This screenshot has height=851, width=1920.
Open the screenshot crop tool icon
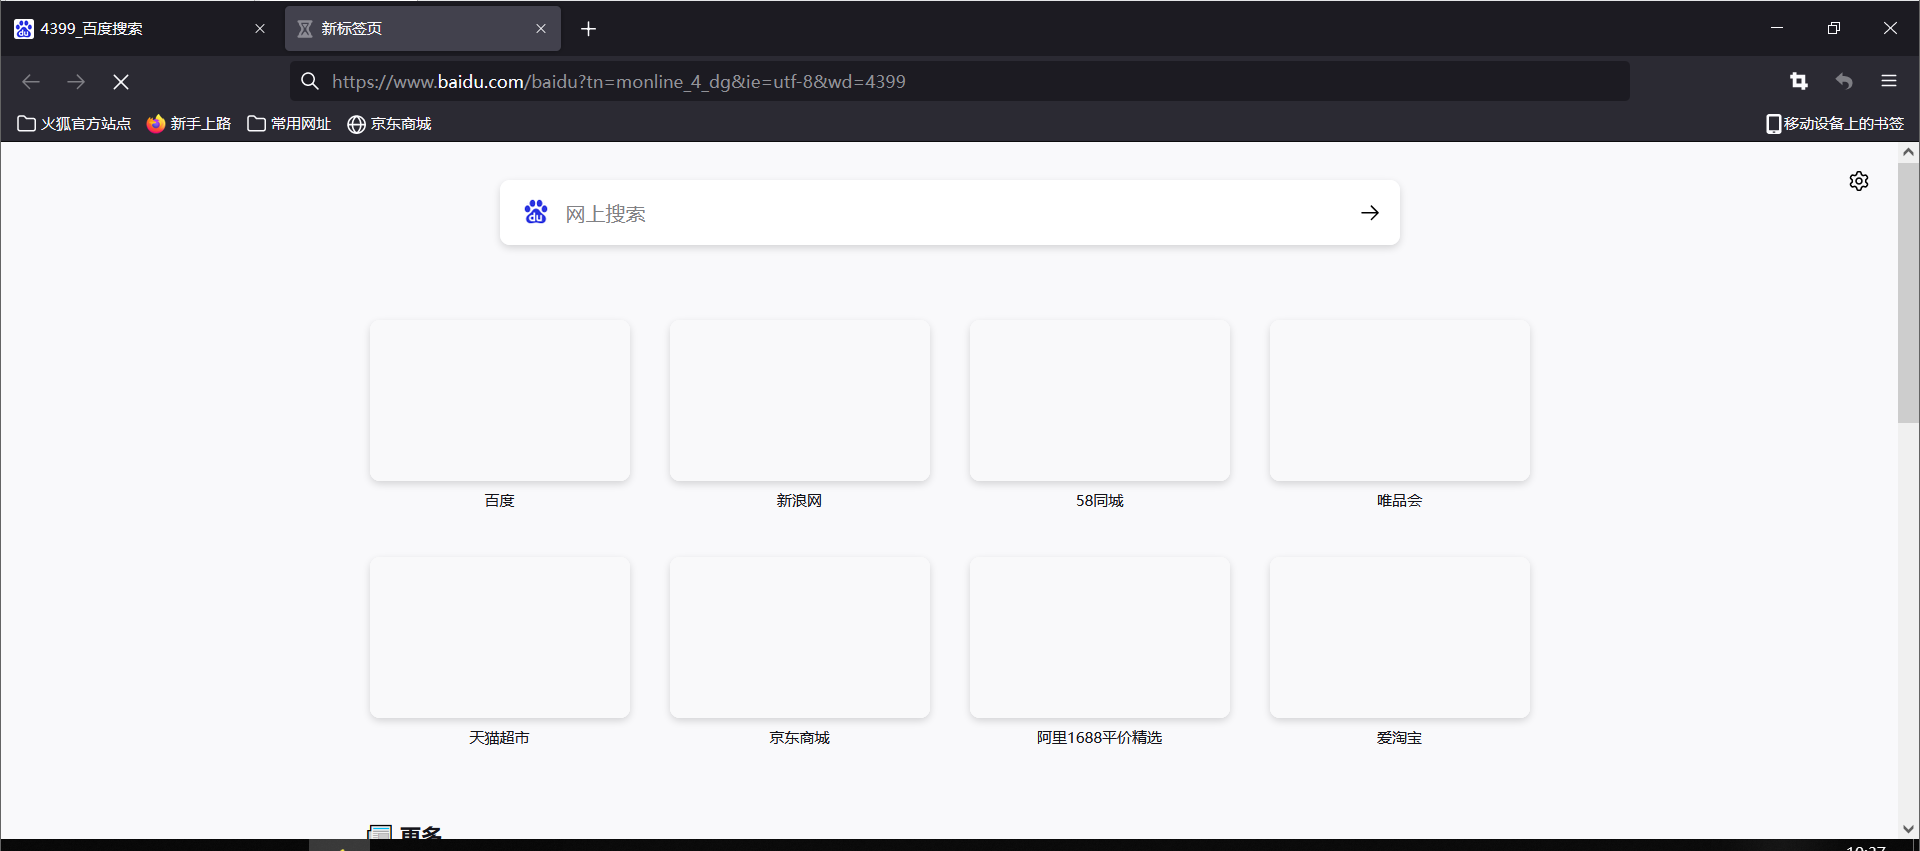[x=1799, y=81]
